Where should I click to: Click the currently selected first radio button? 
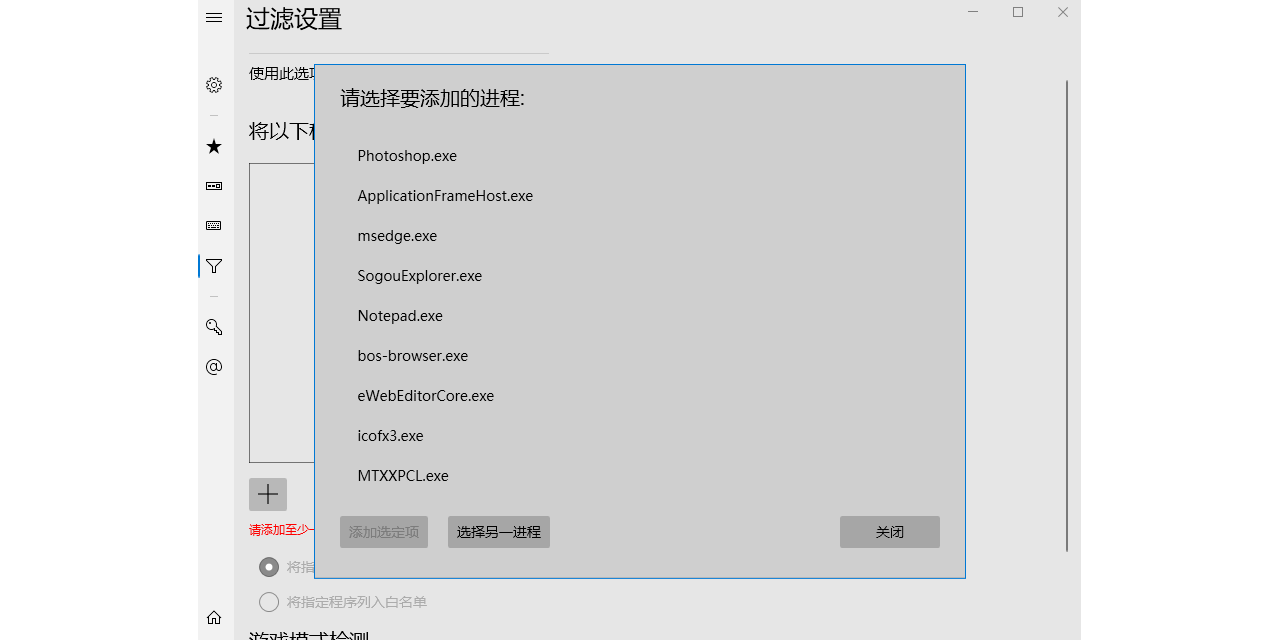[x=268, y=566]
